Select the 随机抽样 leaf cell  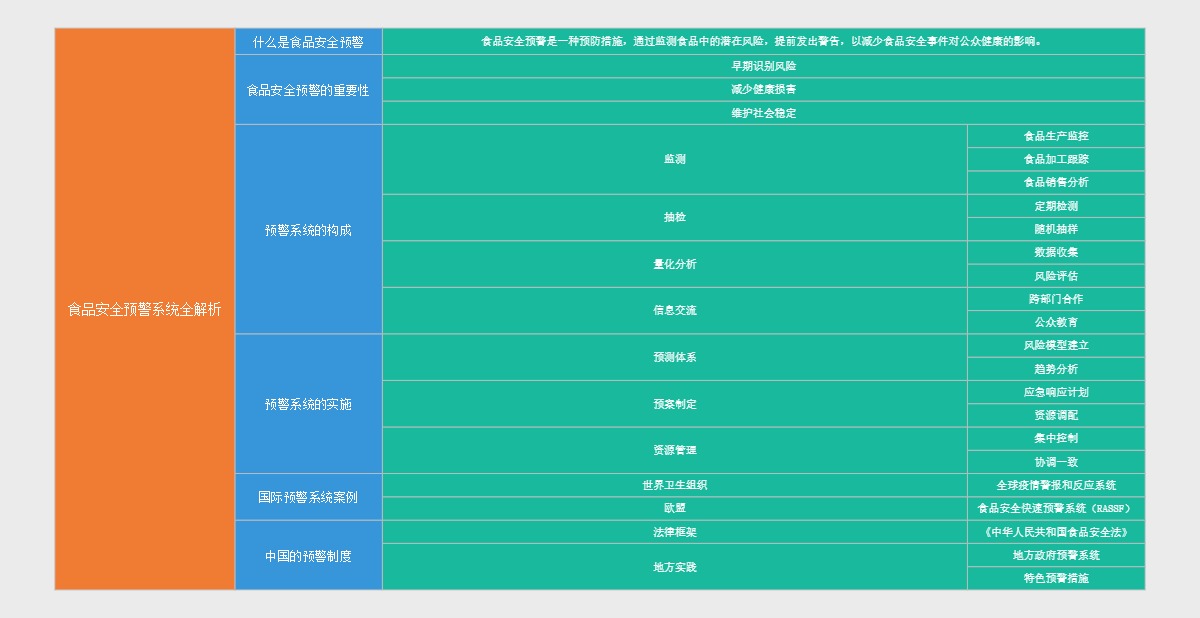1055,229
